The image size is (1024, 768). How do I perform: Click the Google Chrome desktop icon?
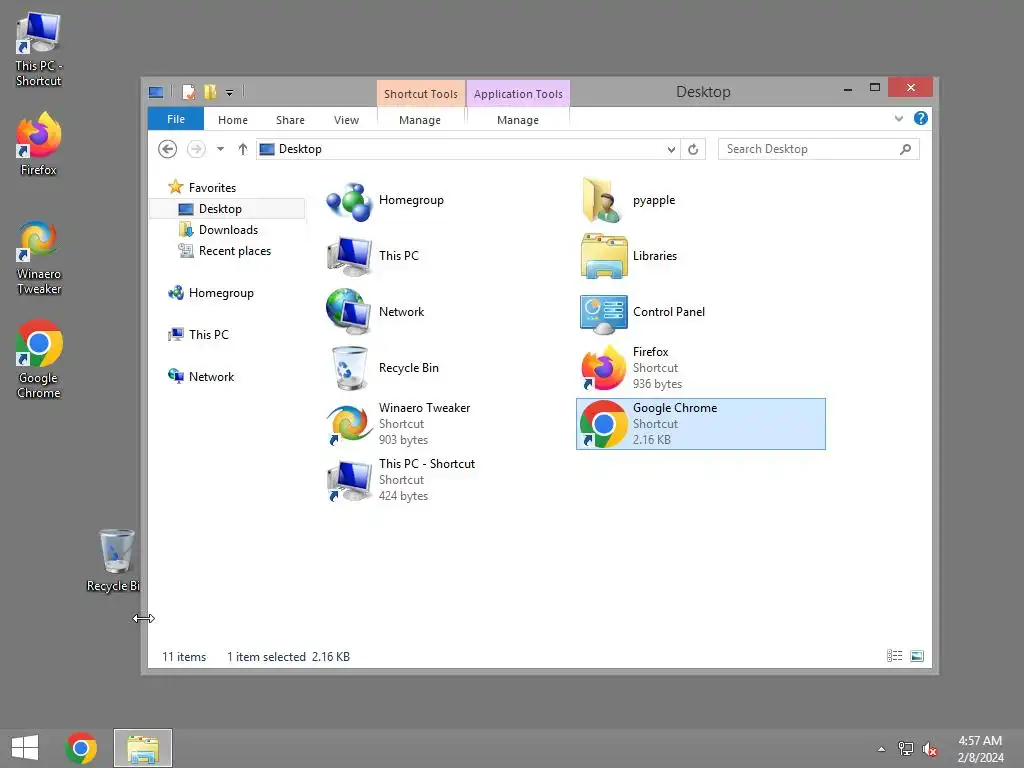click(39, 360)
